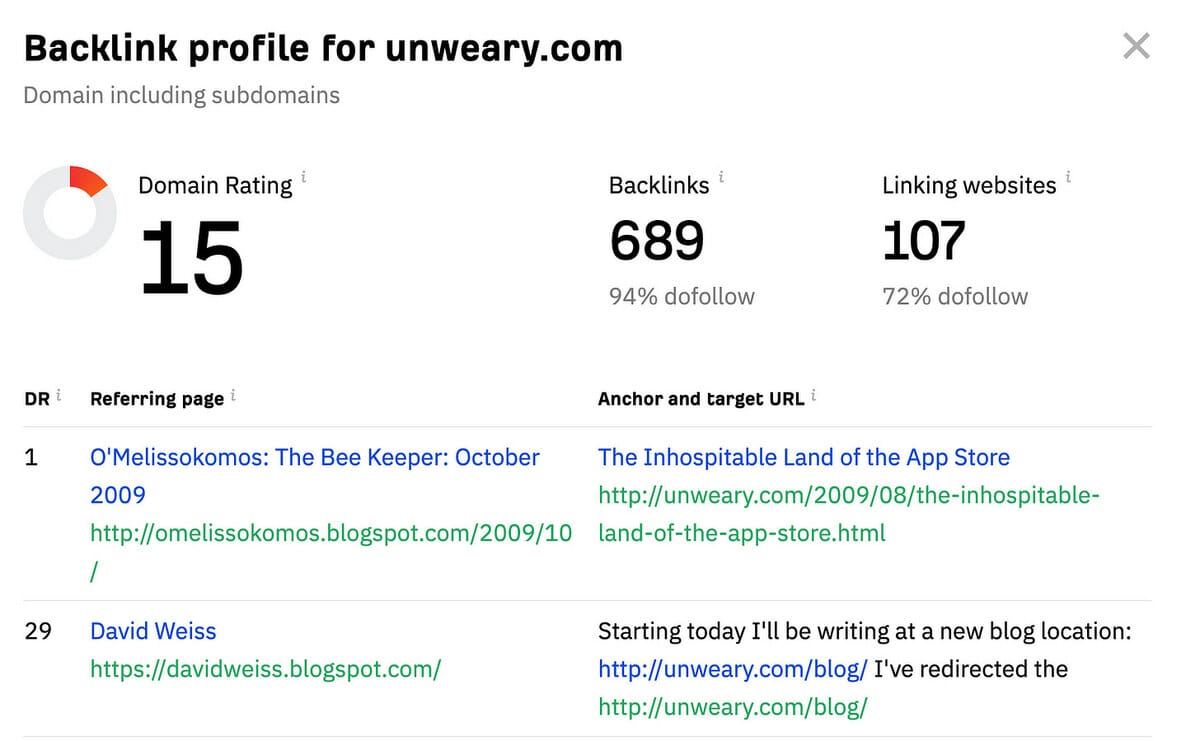This screenshot has height=741, width=1200.
Task: Click info icon next to Domain Rating
Action: tap(304, 178)
